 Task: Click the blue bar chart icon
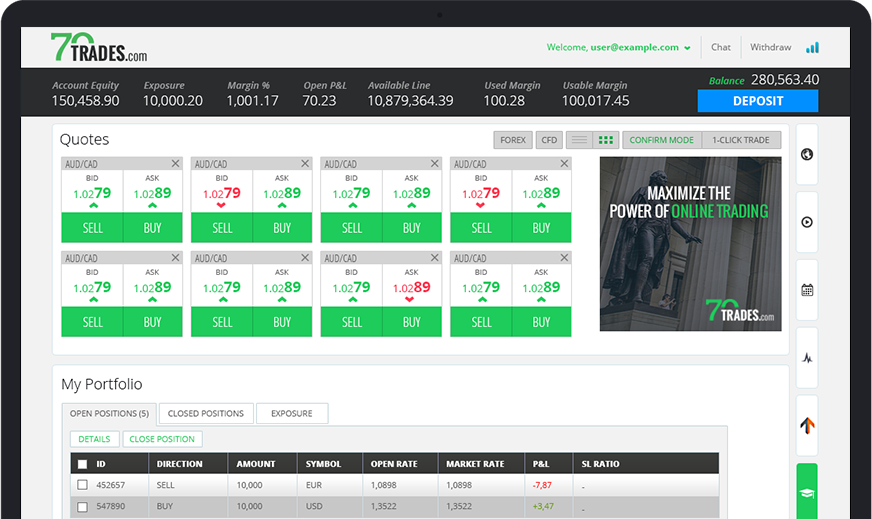click(812, 48)
